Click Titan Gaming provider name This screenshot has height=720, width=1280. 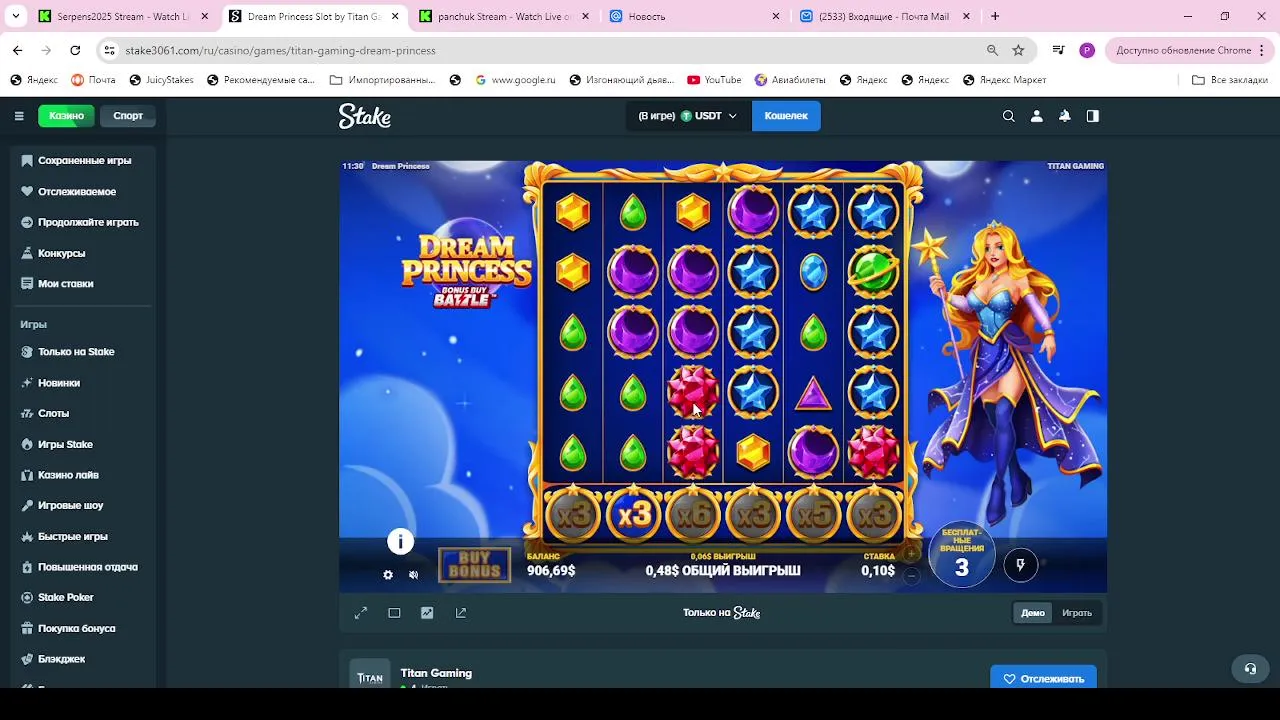click(x=436, y=673)
